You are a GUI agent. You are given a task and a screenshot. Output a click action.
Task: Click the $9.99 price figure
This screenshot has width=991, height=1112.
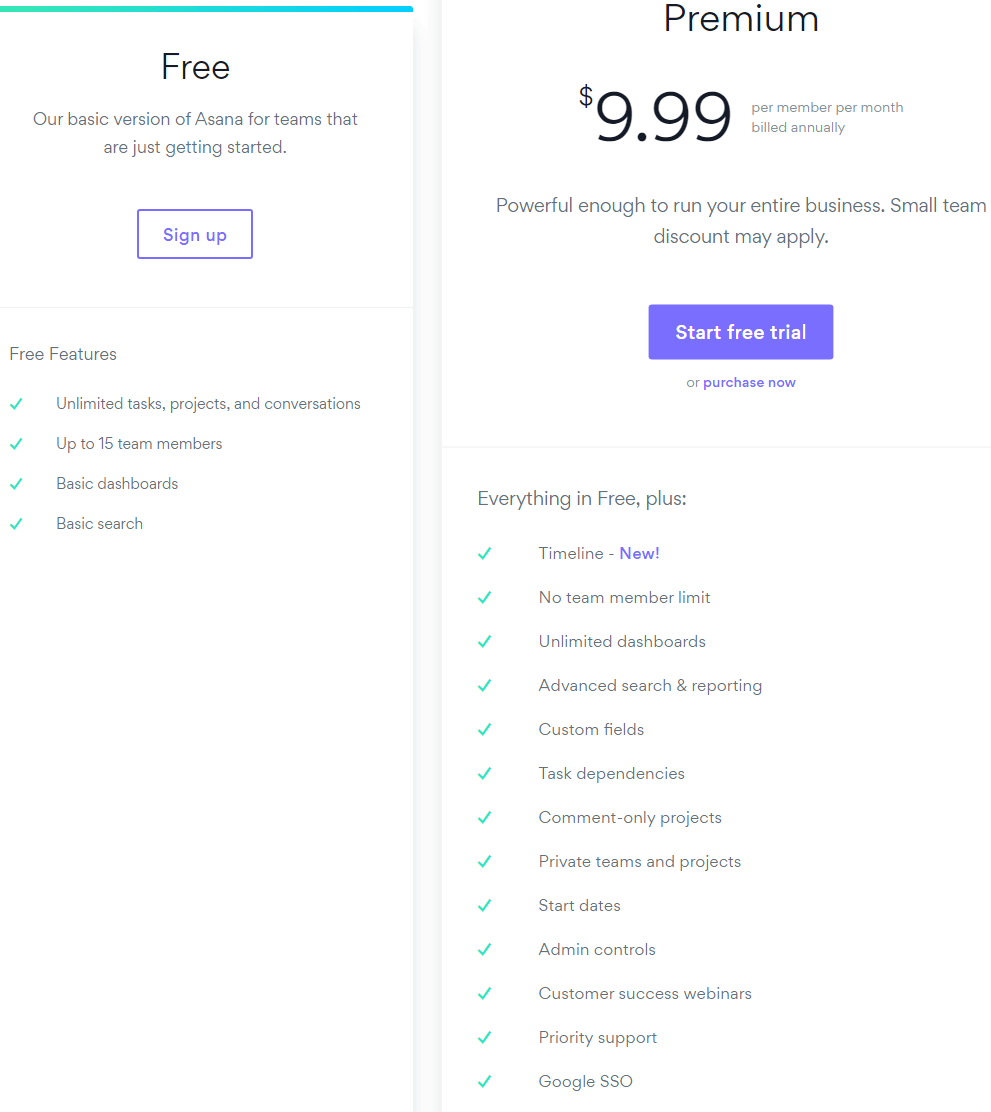pos(655,115)
